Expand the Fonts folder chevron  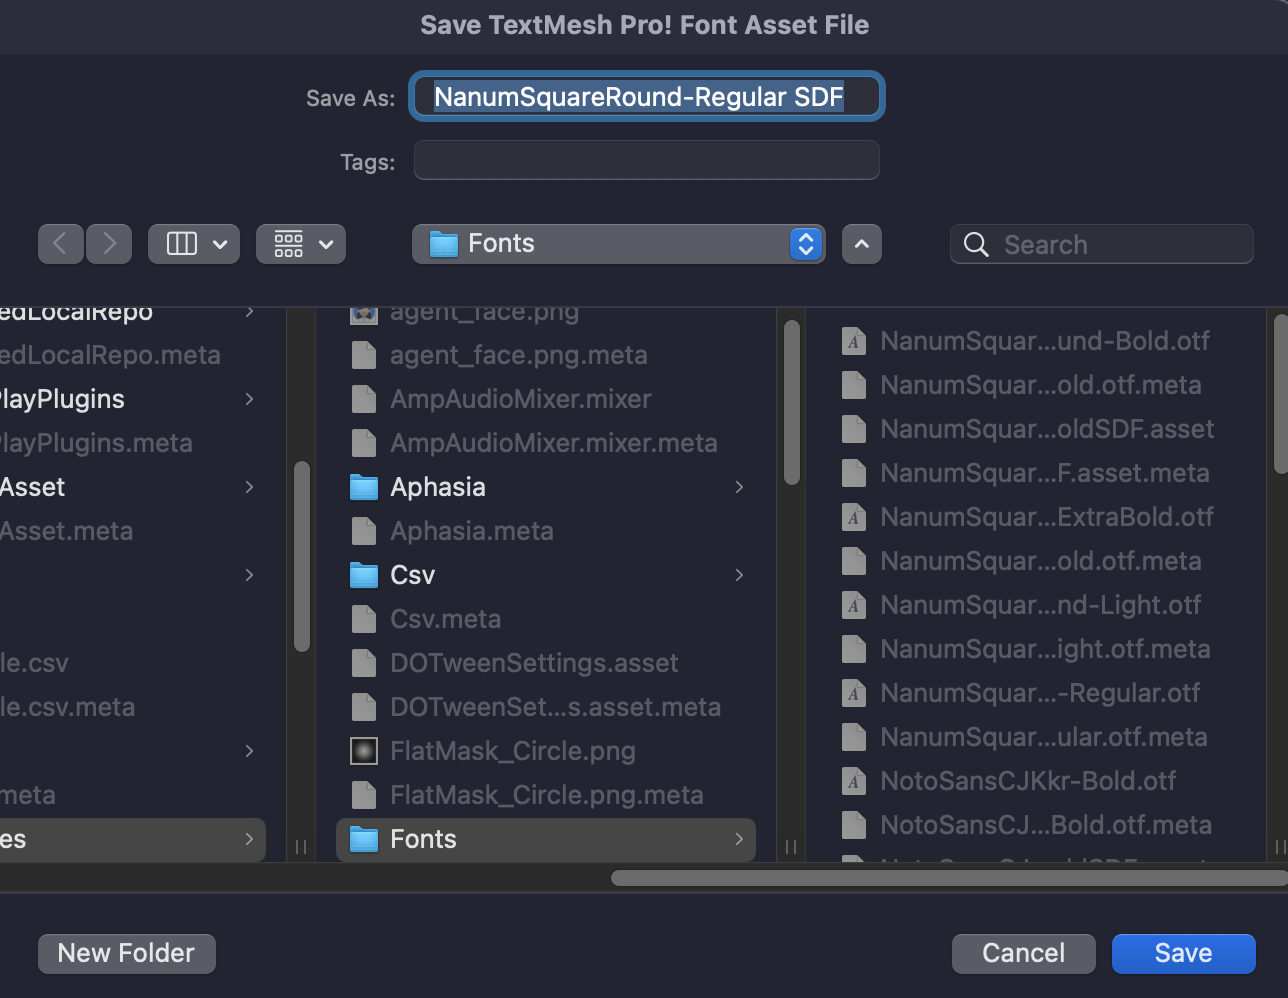(739, 839)
